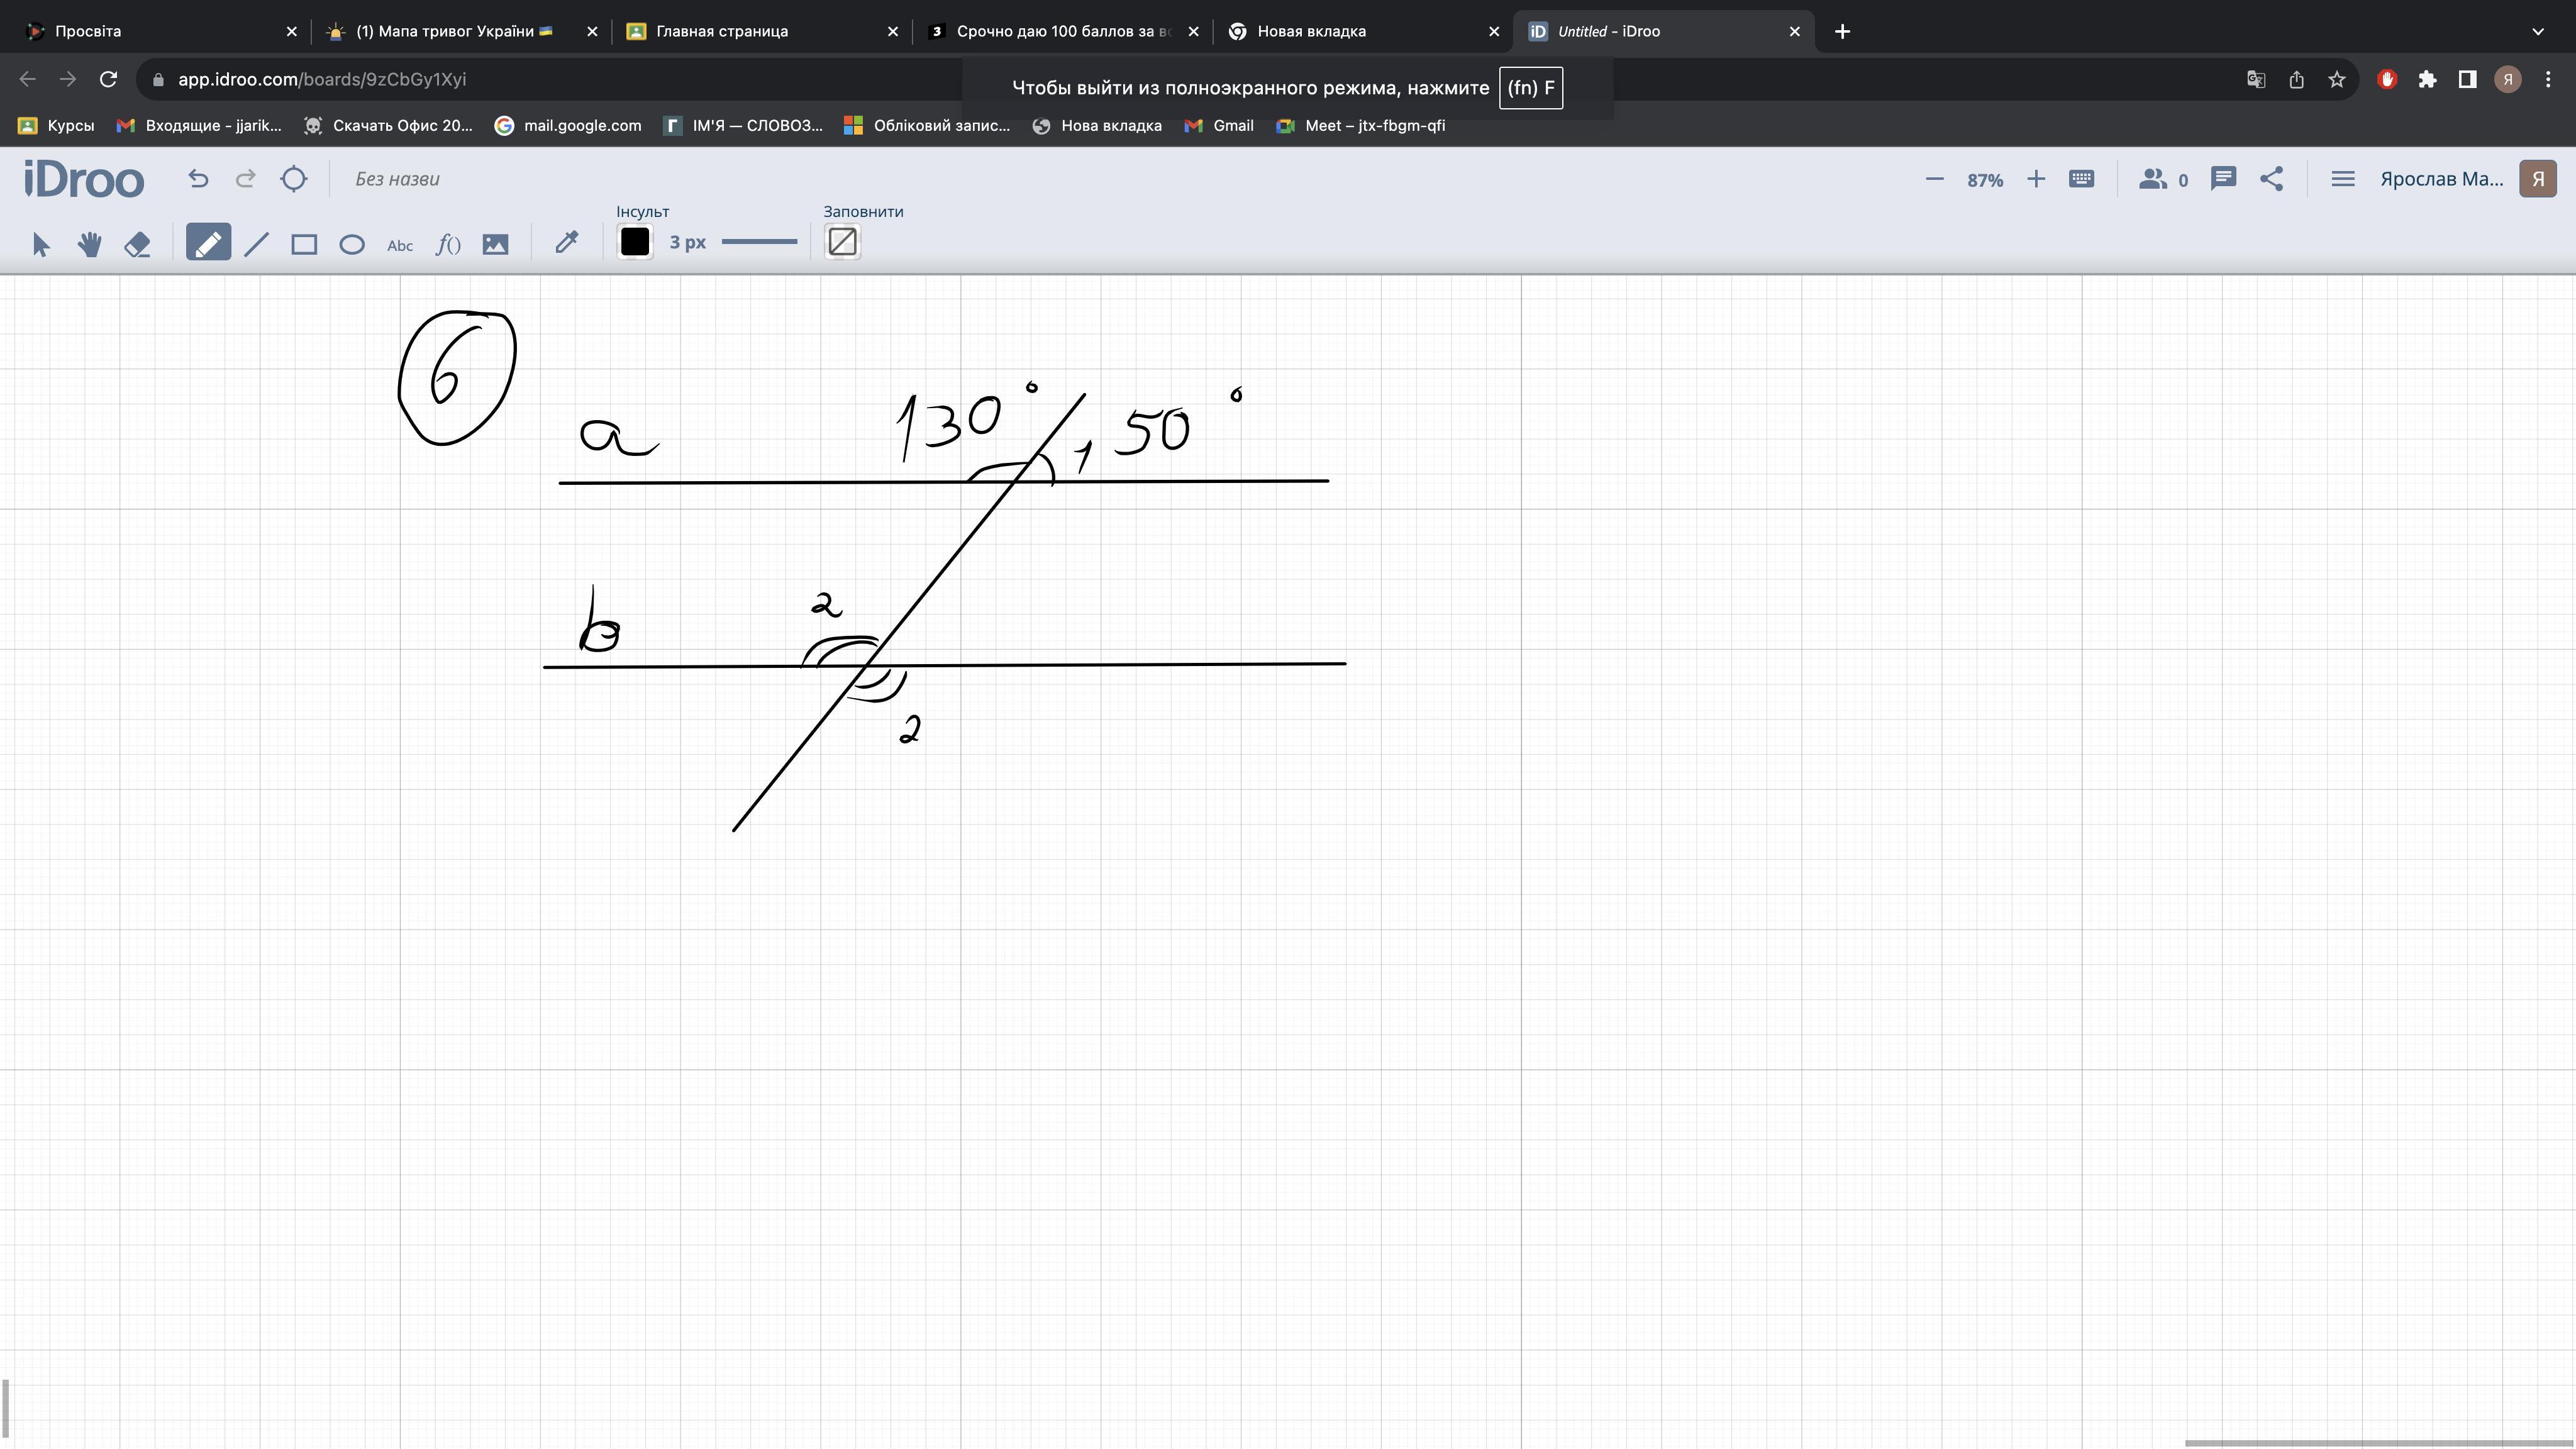Toggle the chat panel icon

[x=2223, y=179]
